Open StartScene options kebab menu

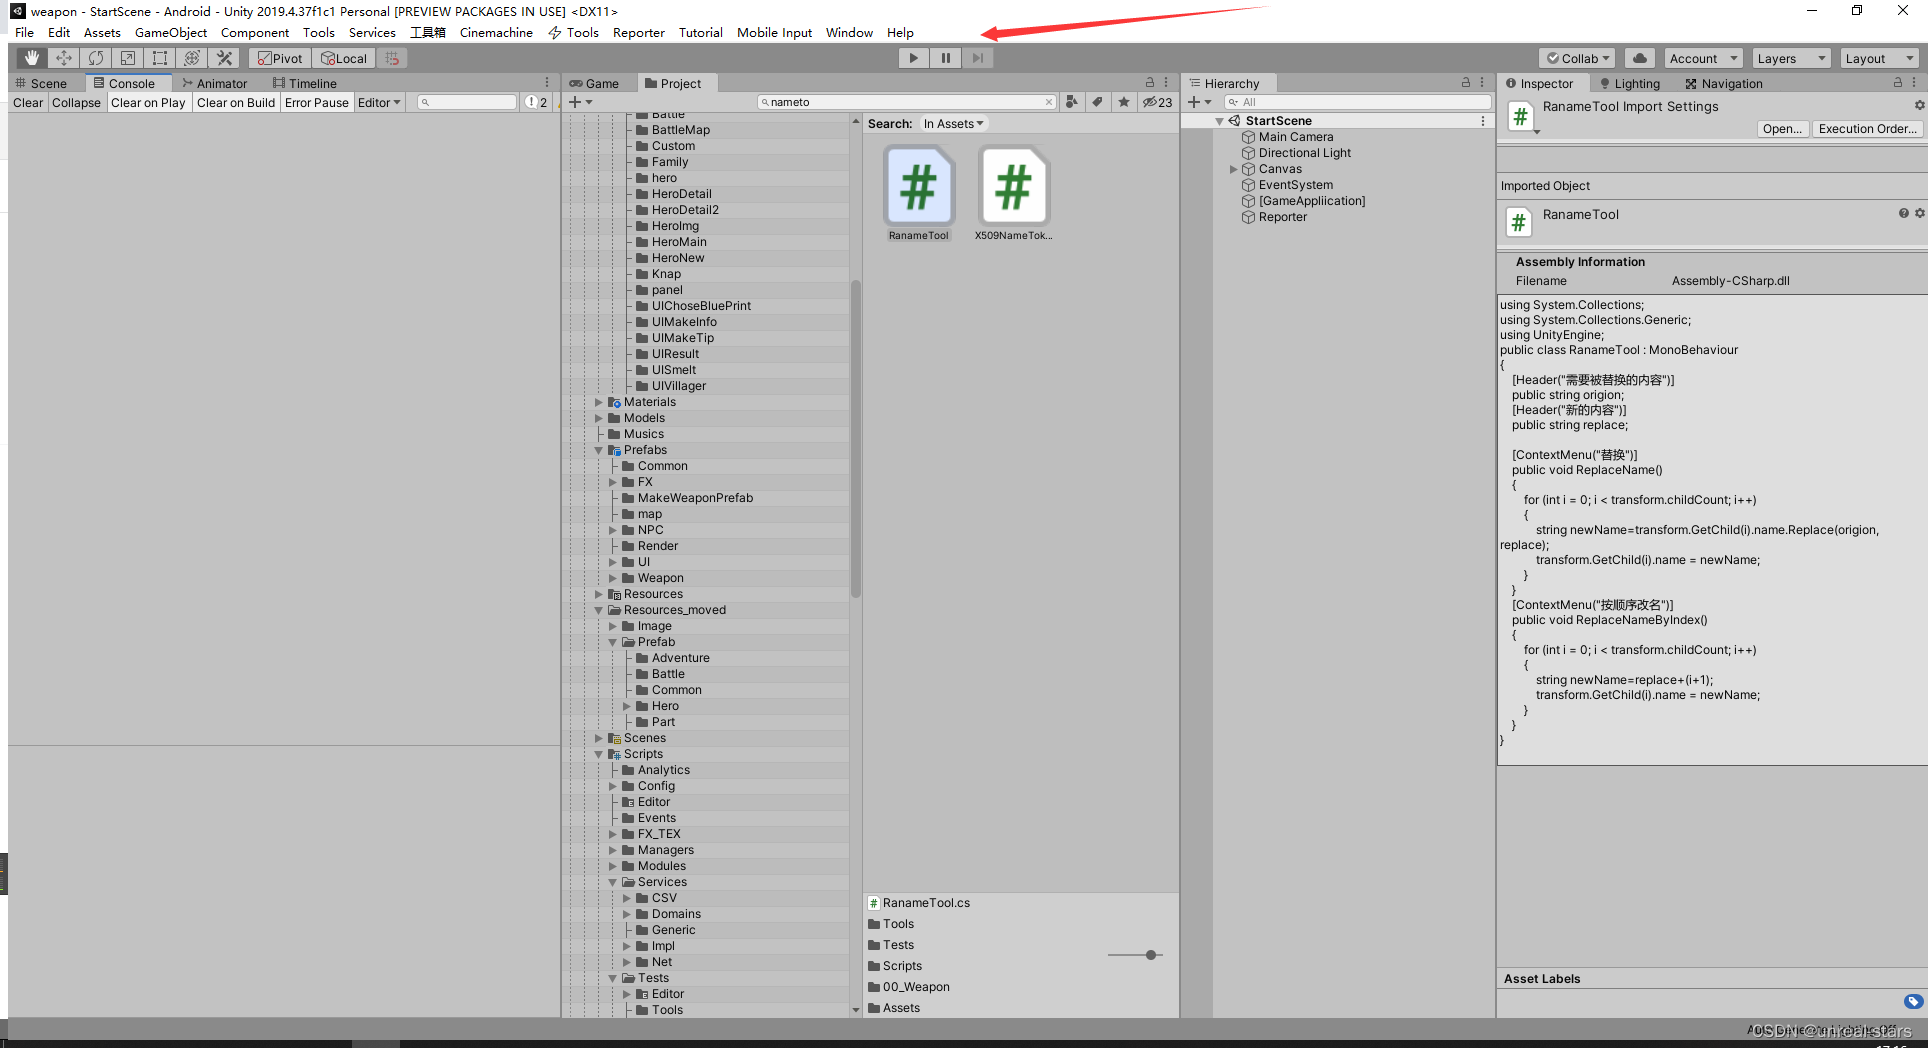(1482, 121)
